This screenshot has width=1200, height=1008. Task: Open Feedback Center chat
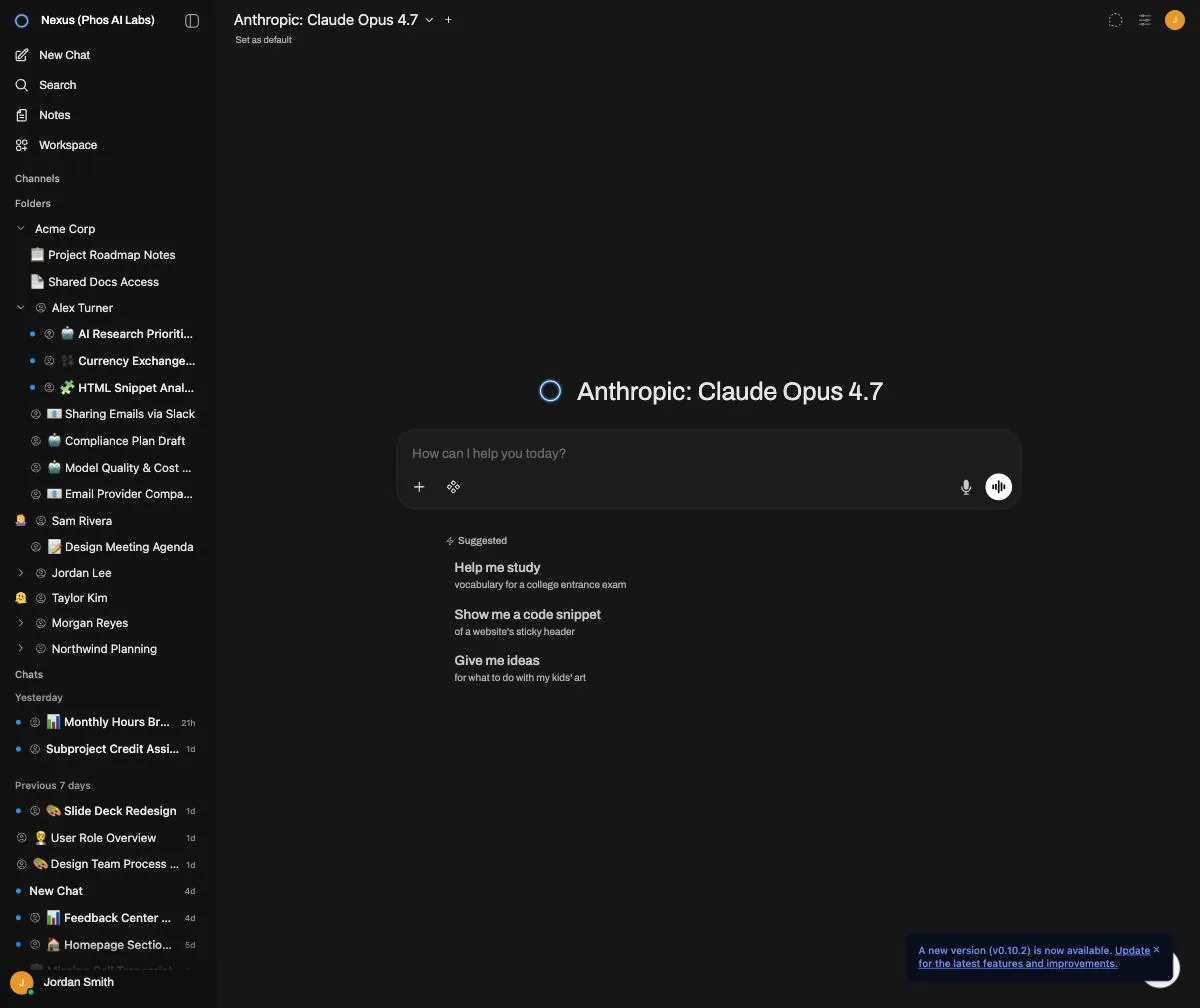click(107, 918)
